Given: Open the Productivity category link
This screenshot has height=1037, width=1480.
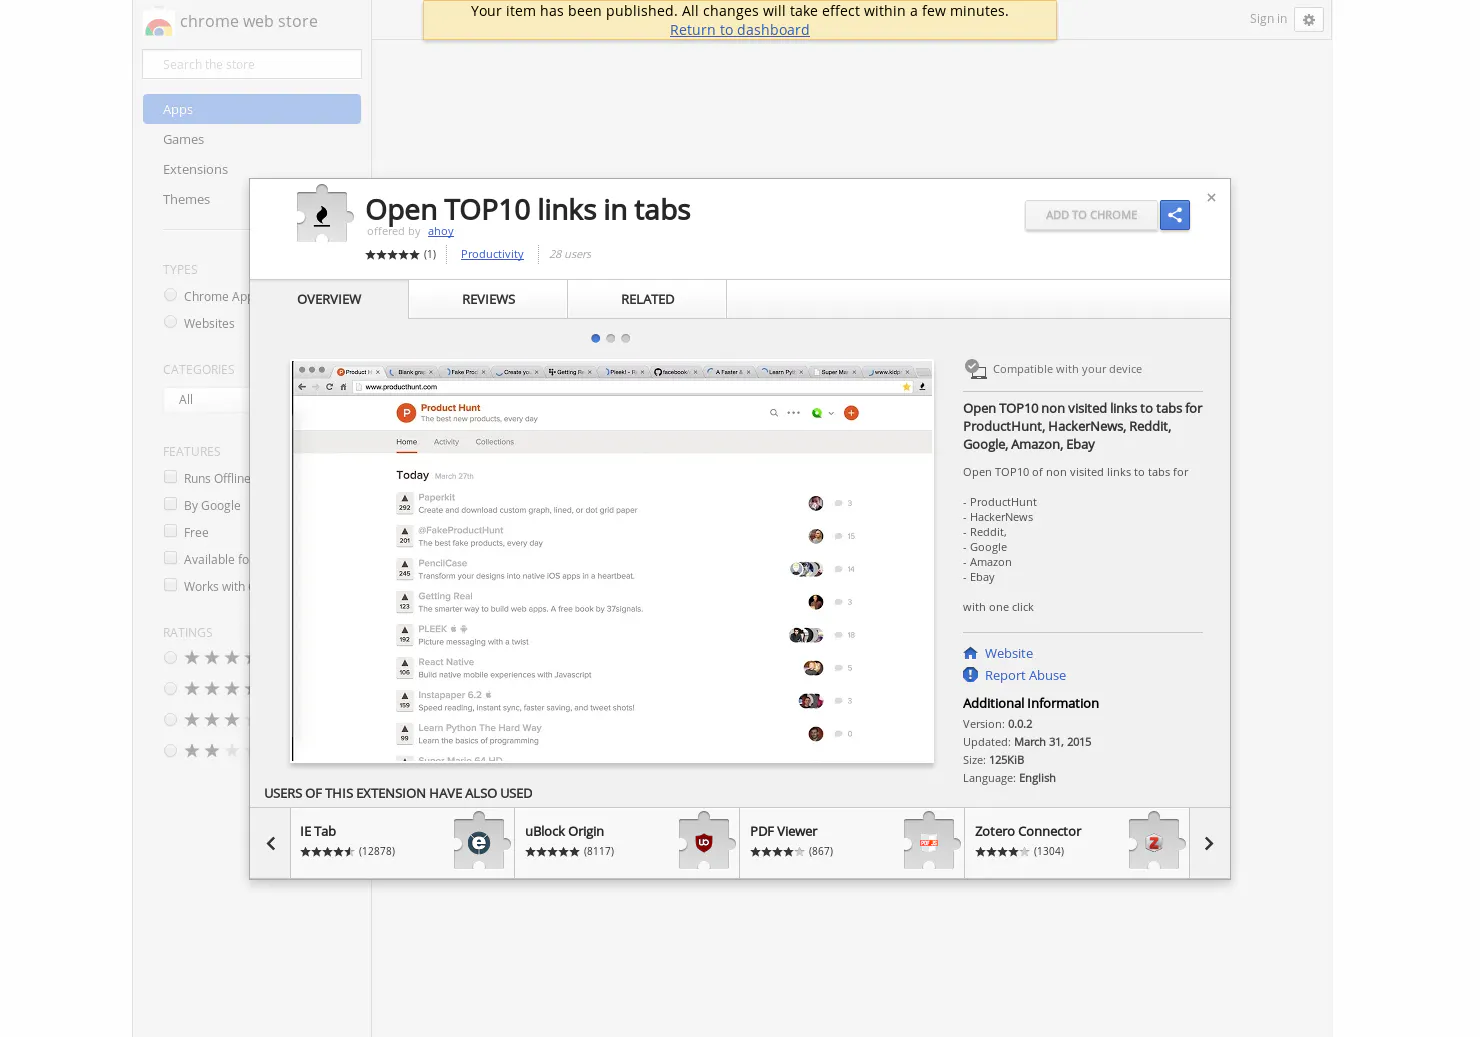Looking at the screenshot, I should pos(492,254).
